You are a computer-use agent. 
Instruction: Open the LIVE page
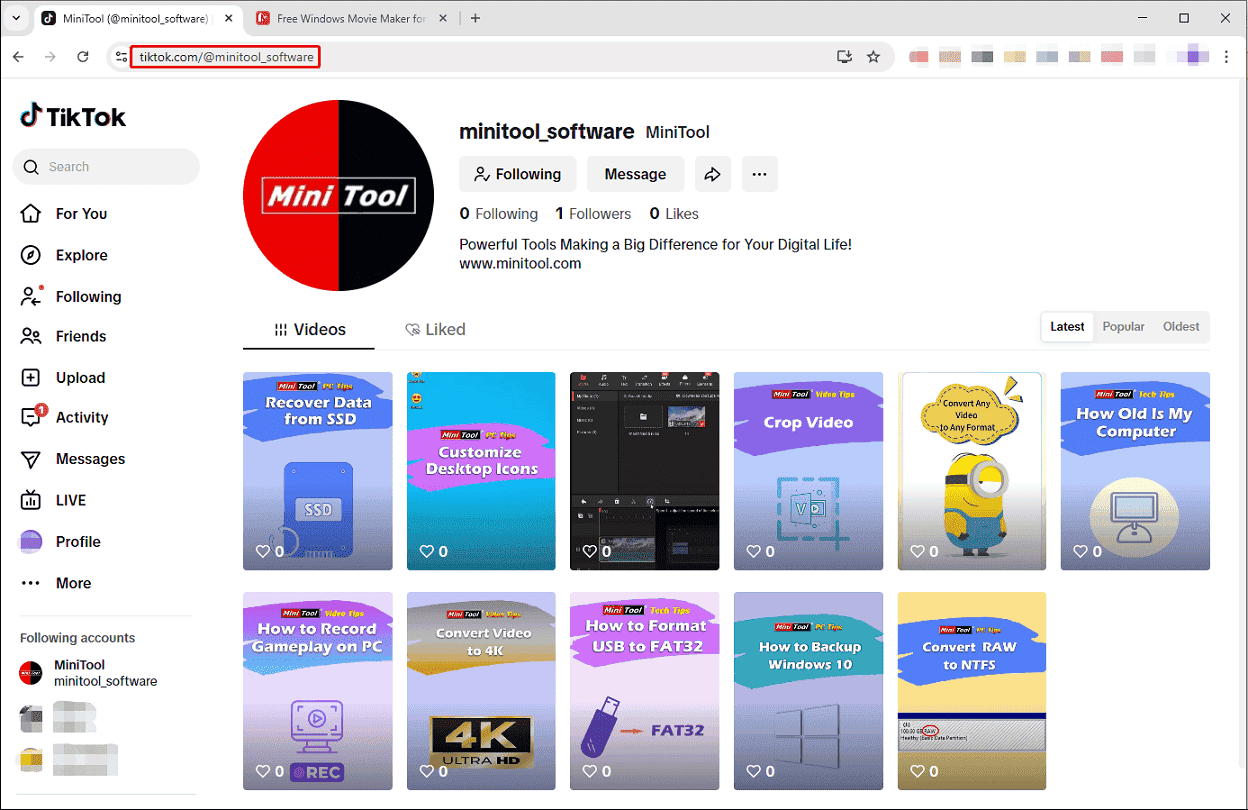pyautogui.click(x=54, y=500)
